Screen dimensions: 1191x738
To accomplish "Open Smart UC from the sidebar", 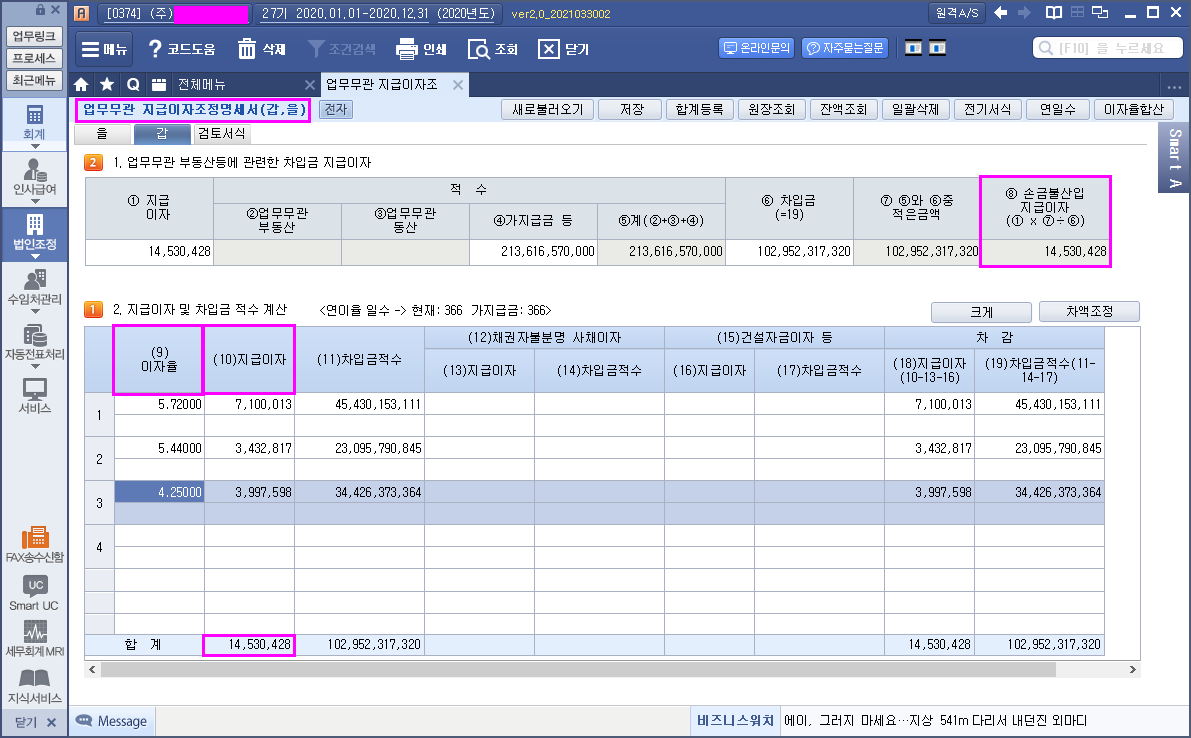I will [x=34, y=591].
